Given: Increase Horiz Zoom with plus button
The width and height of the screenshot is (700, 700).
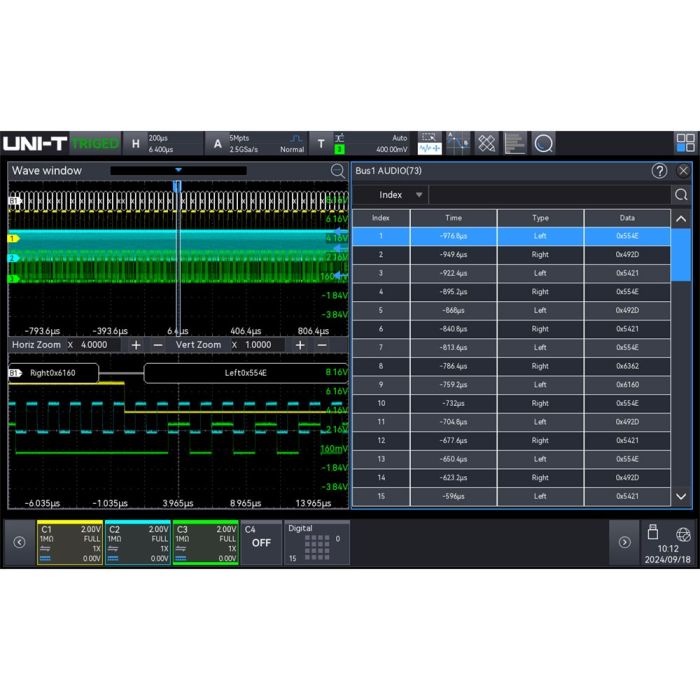Looking at the screenshot, I should pyautogui.click(x=135, y=344).
